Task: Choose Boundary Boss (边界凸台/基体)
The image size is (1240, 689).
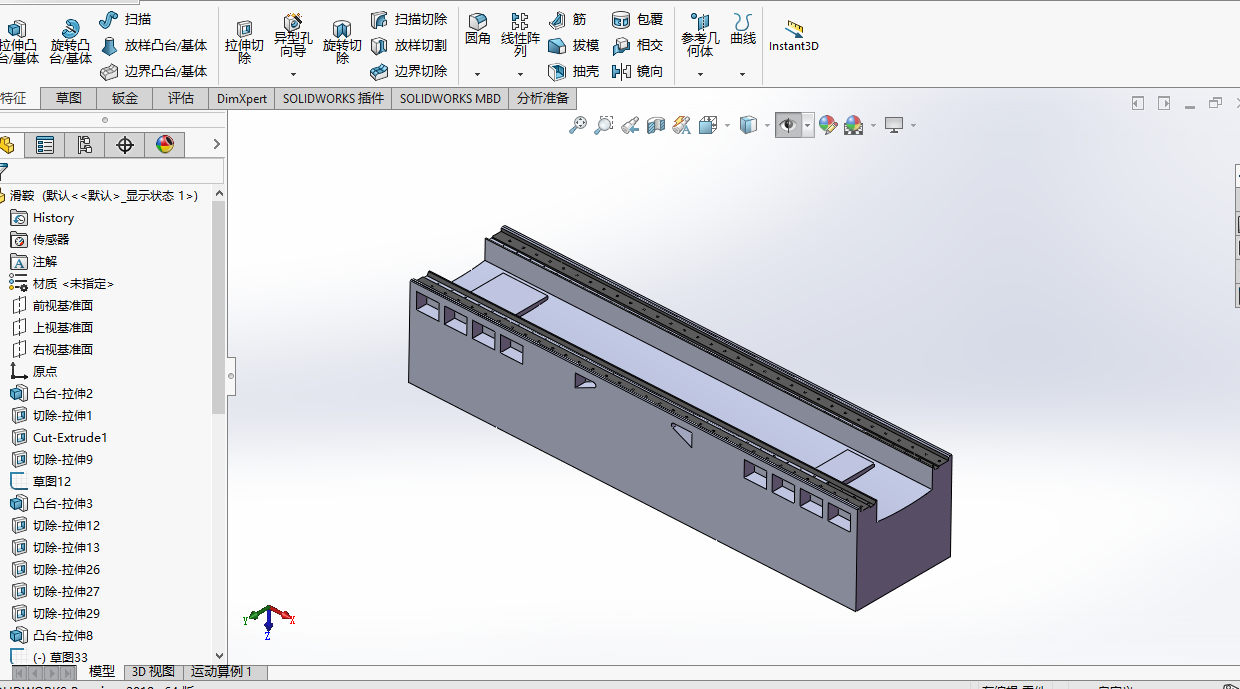Action: coord(154,71)
